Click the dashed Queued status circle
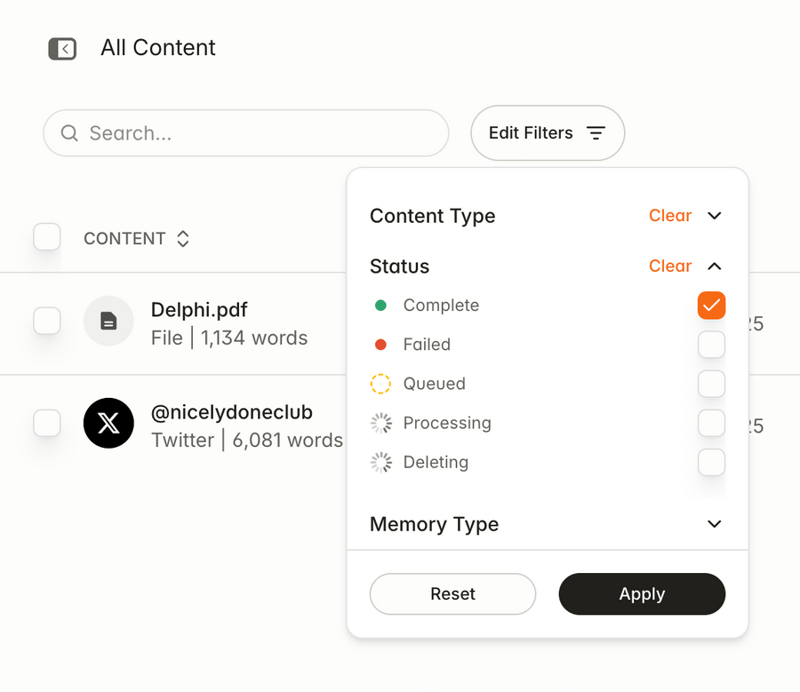 coord(380,384)
